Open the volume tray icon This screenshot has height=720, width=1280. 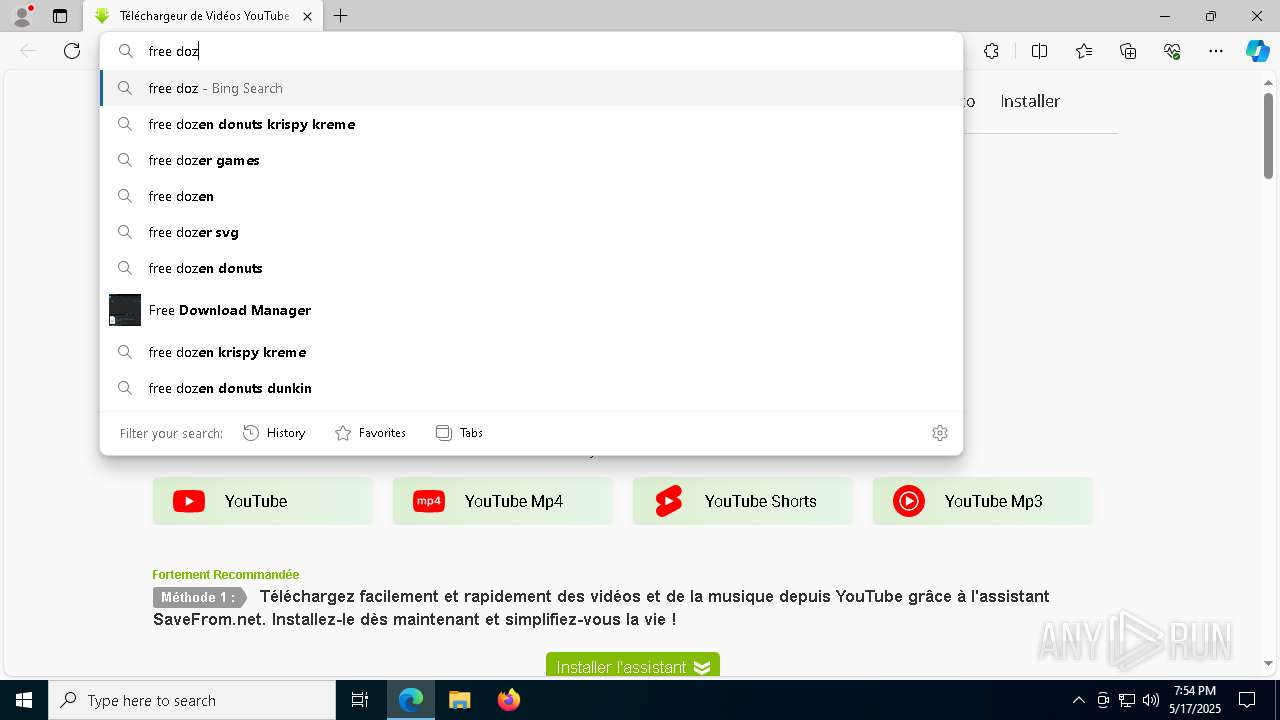(1151, 700)
